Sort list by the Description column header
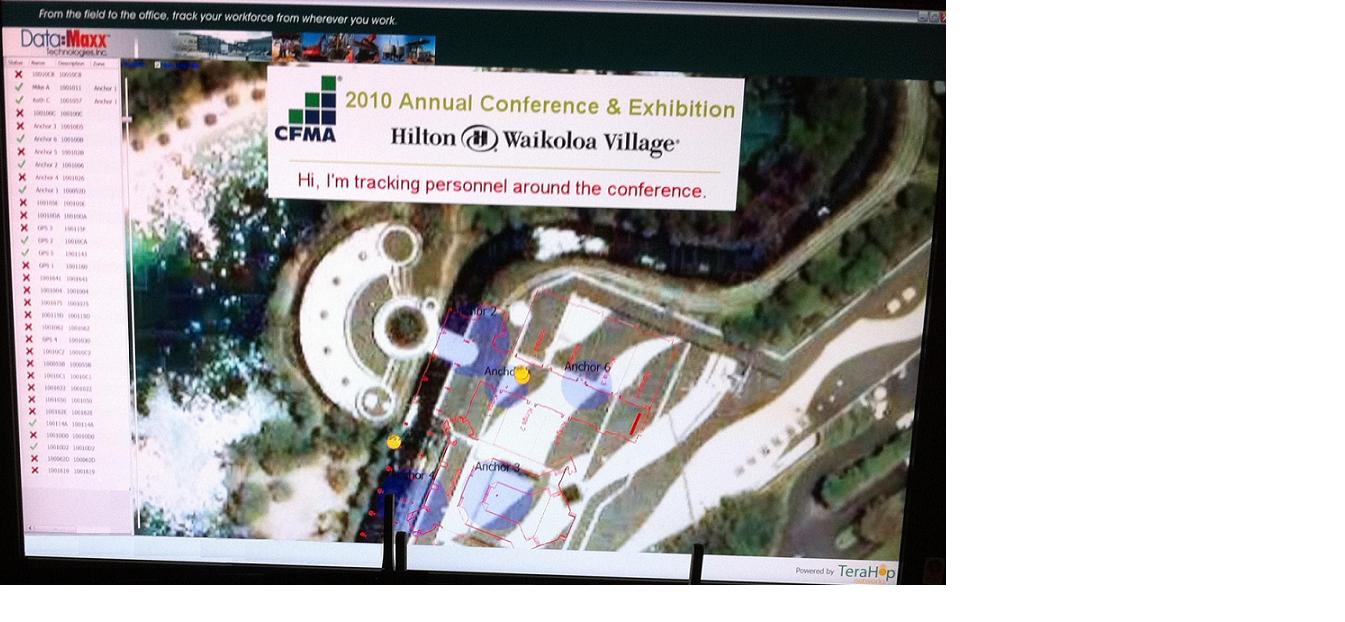The image size is (1345, 622). (x=71, y=63)
